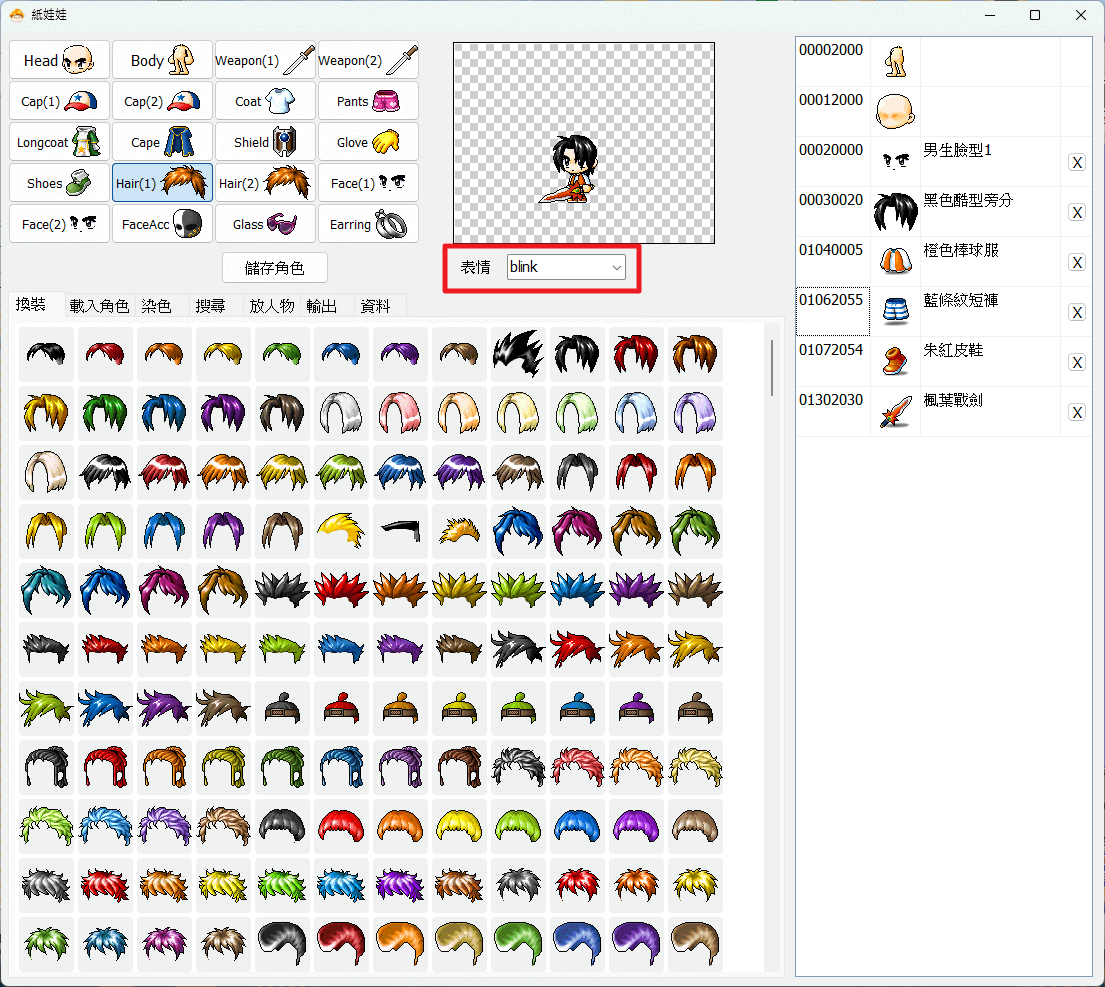Choose the Longcoat category button
The image size is (1105, 987).
point(59,142)
